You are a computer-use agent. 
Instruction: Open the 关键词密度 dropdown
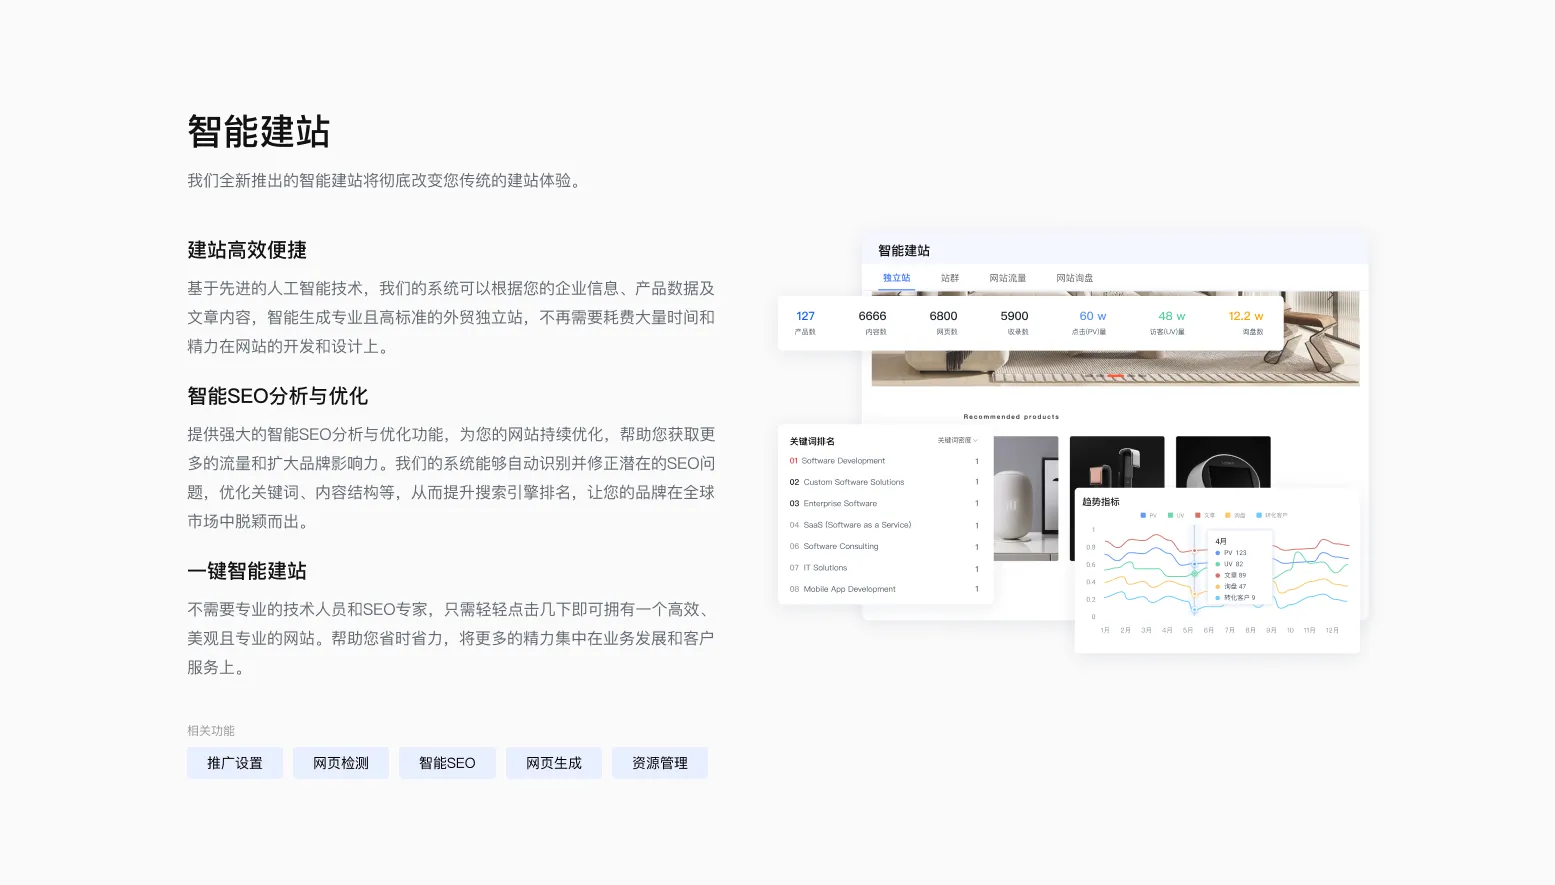[x=957, y=441]
